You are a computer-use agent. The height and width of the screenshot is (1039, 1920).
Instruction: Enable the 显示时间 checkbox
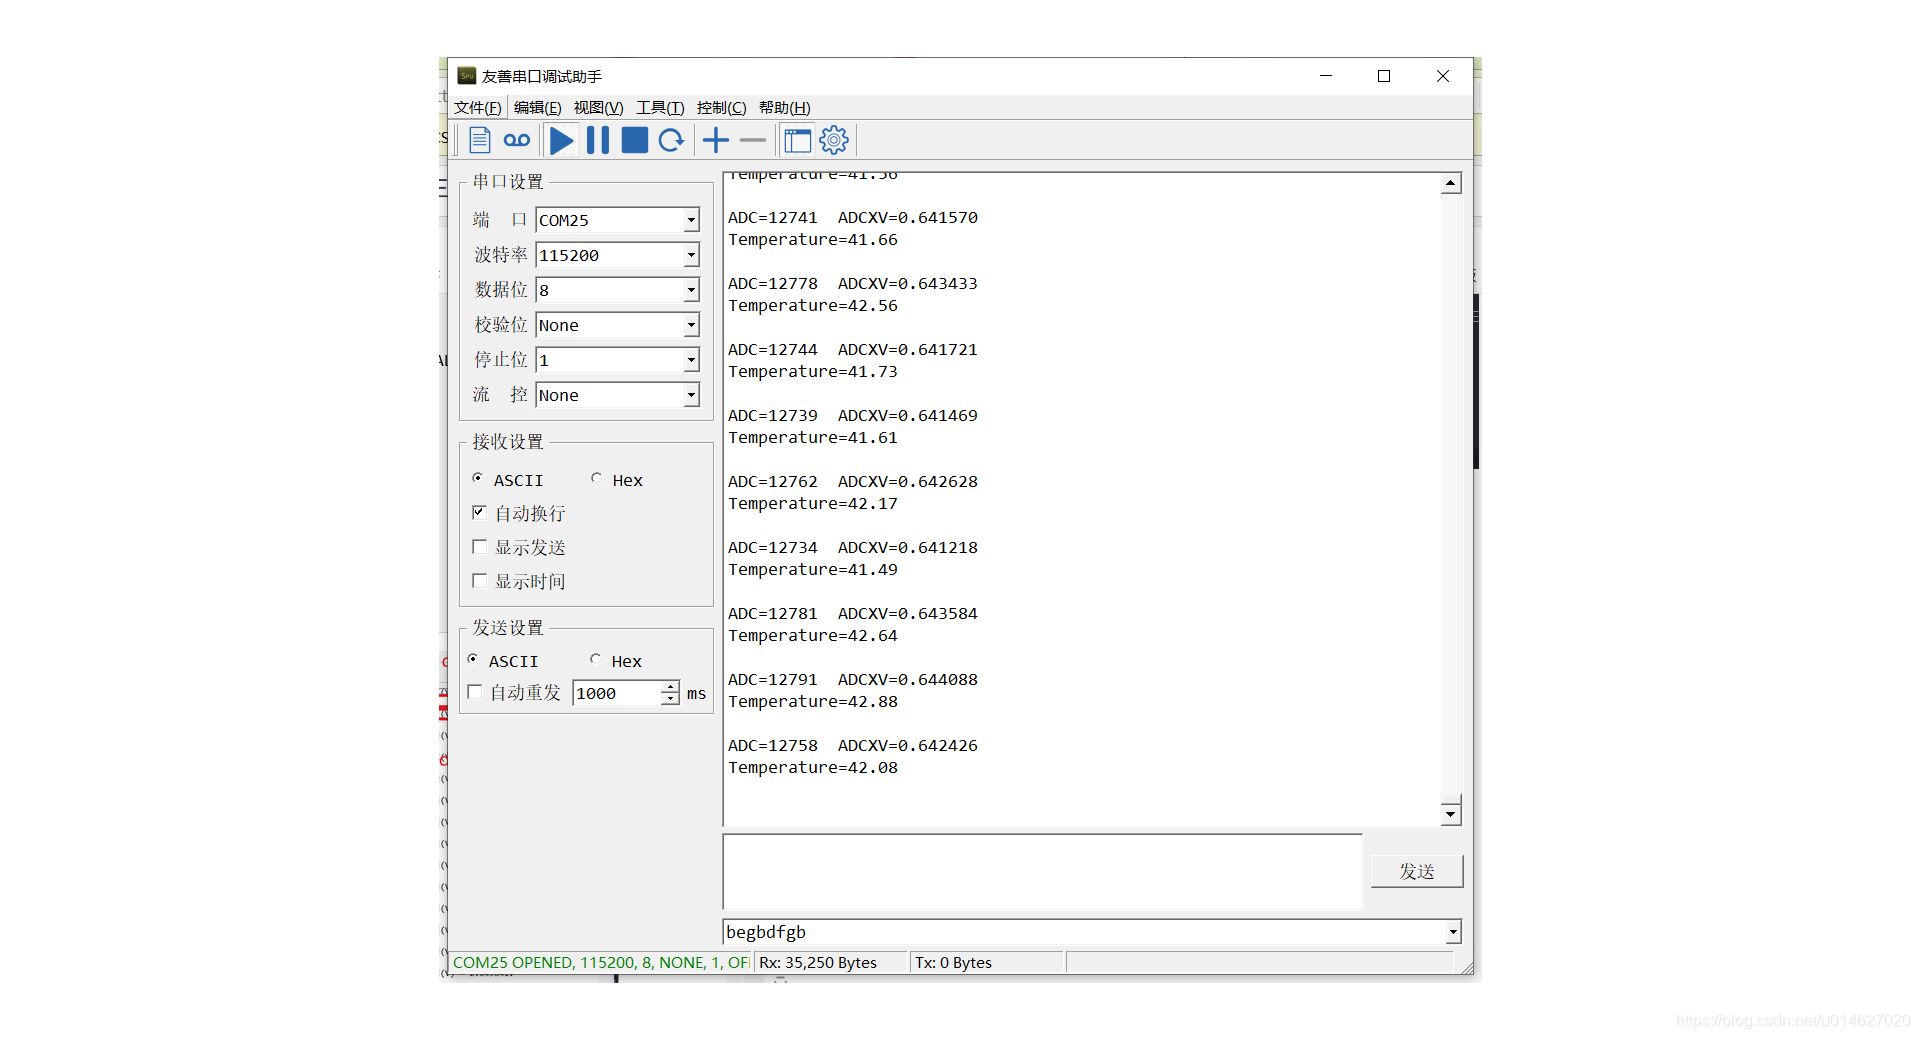click(479, 580)
